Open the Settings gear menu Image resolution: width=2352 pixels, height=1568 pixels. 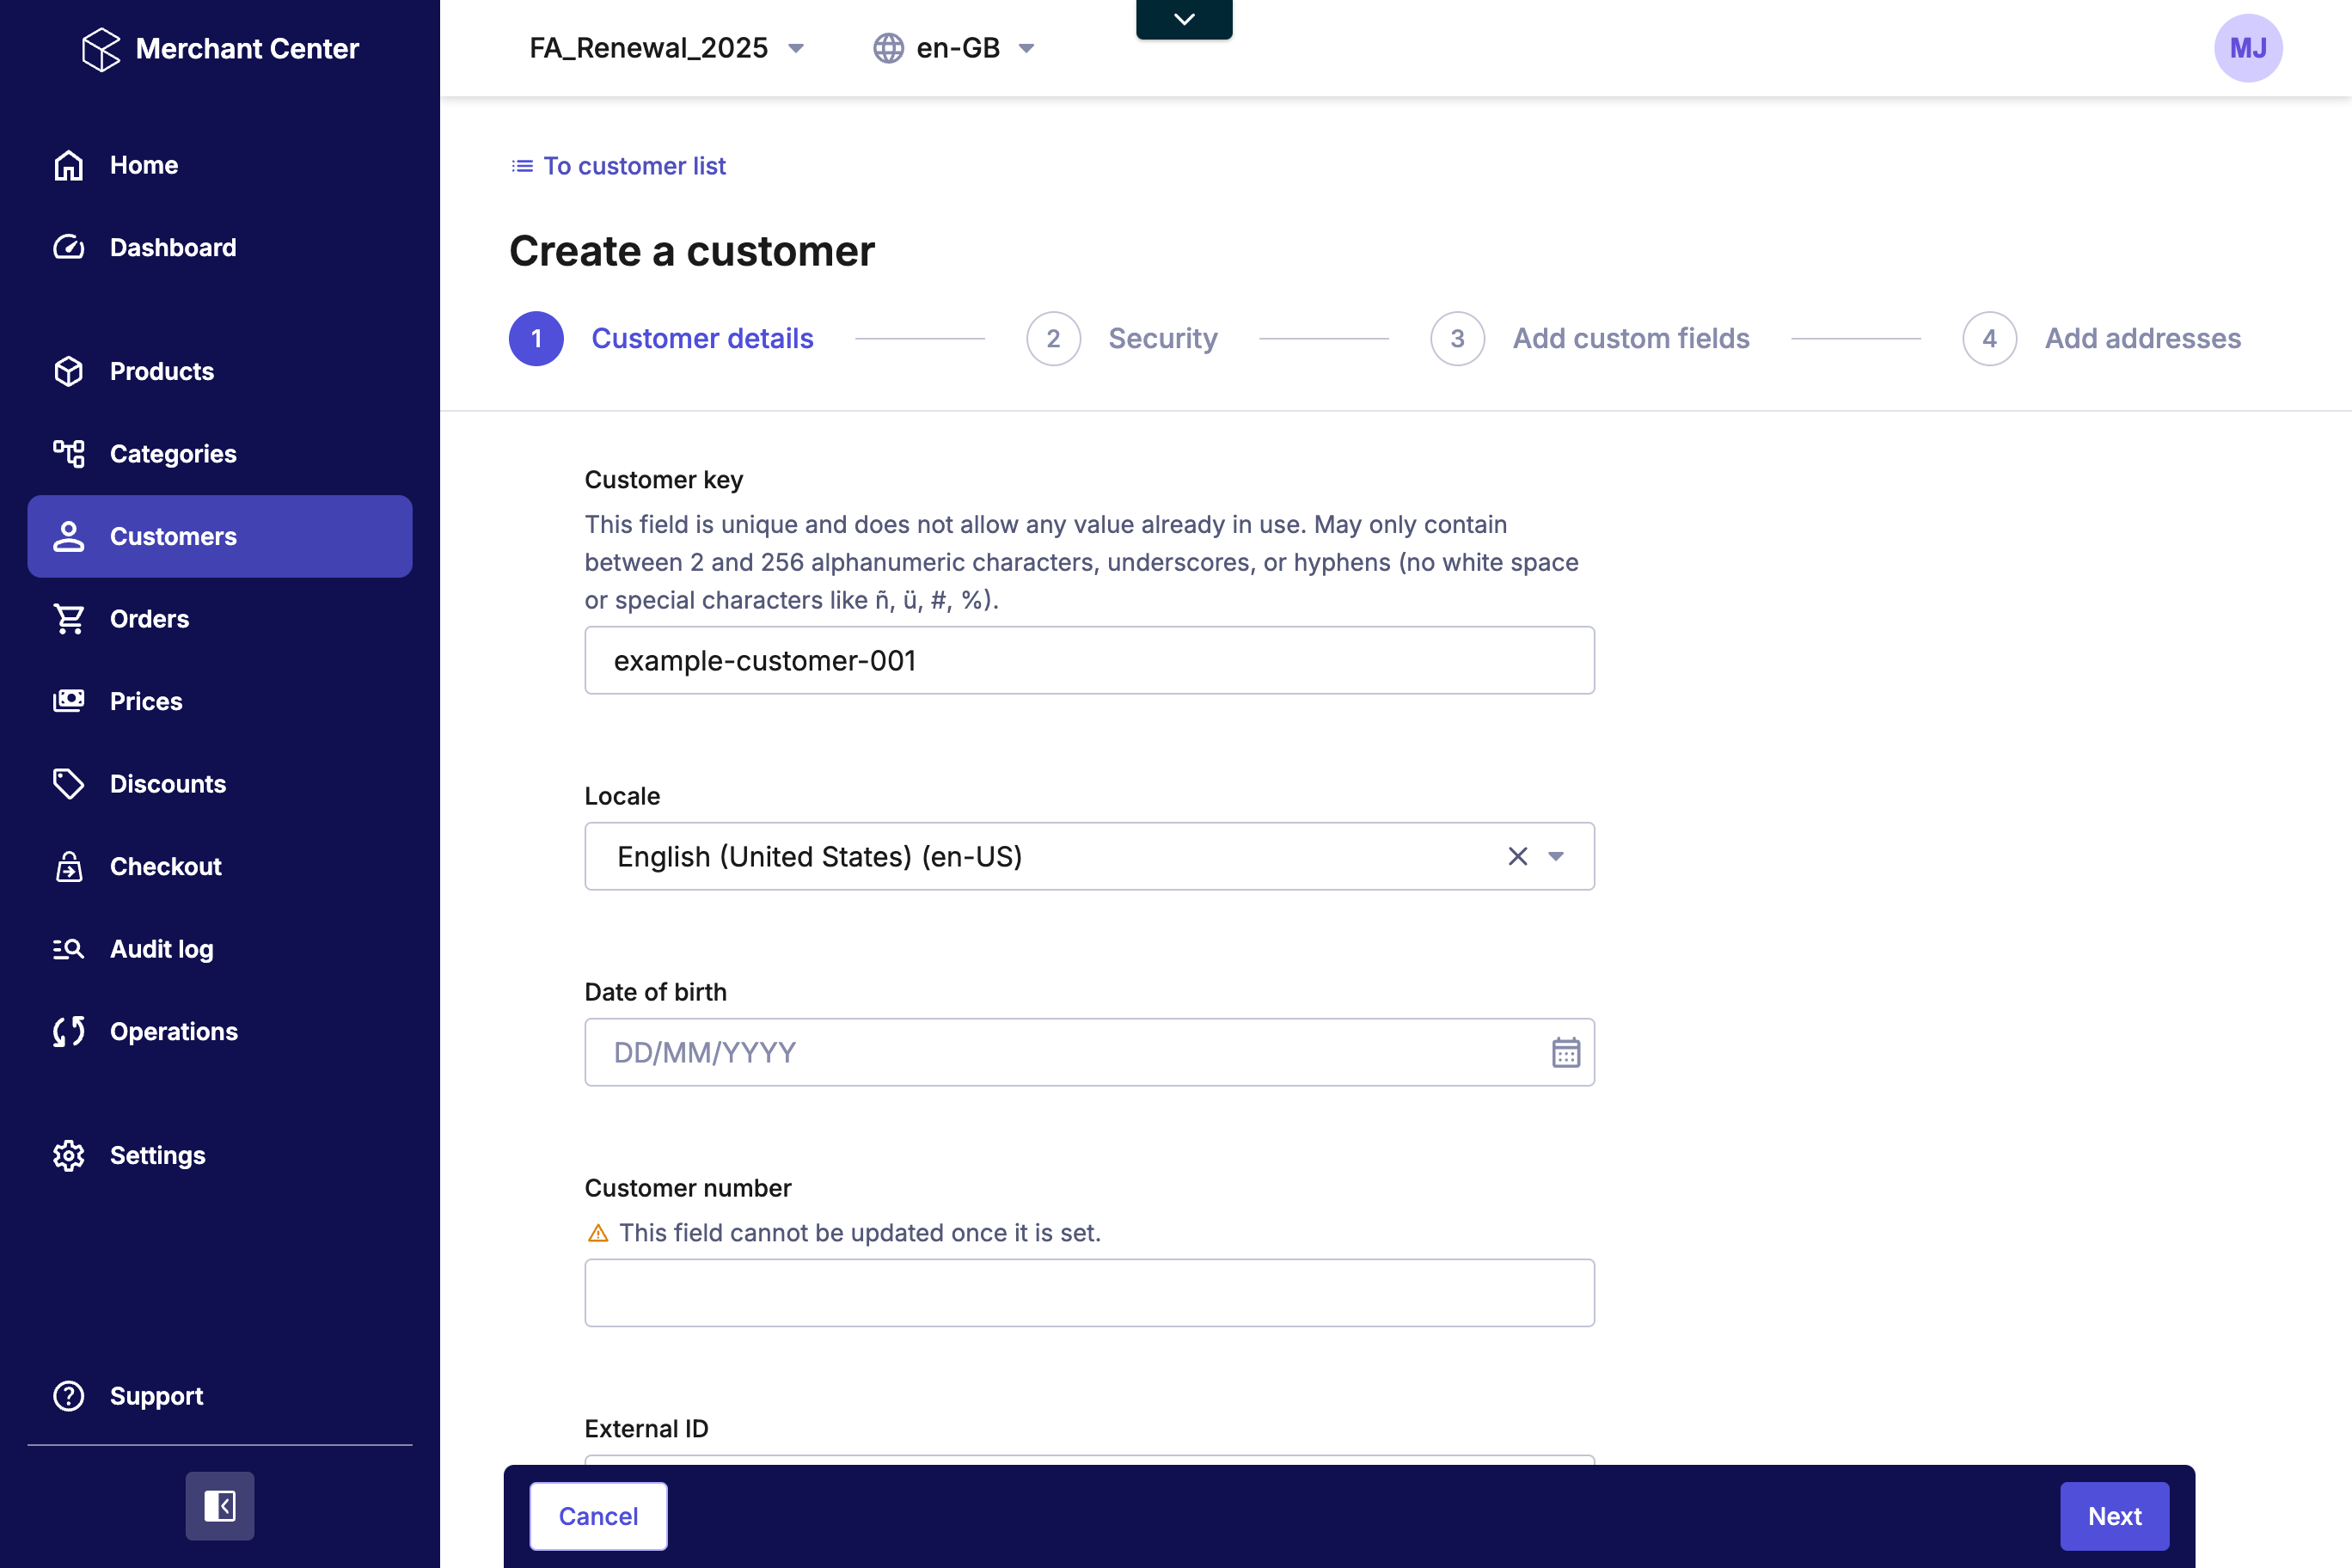[69, 1155]
